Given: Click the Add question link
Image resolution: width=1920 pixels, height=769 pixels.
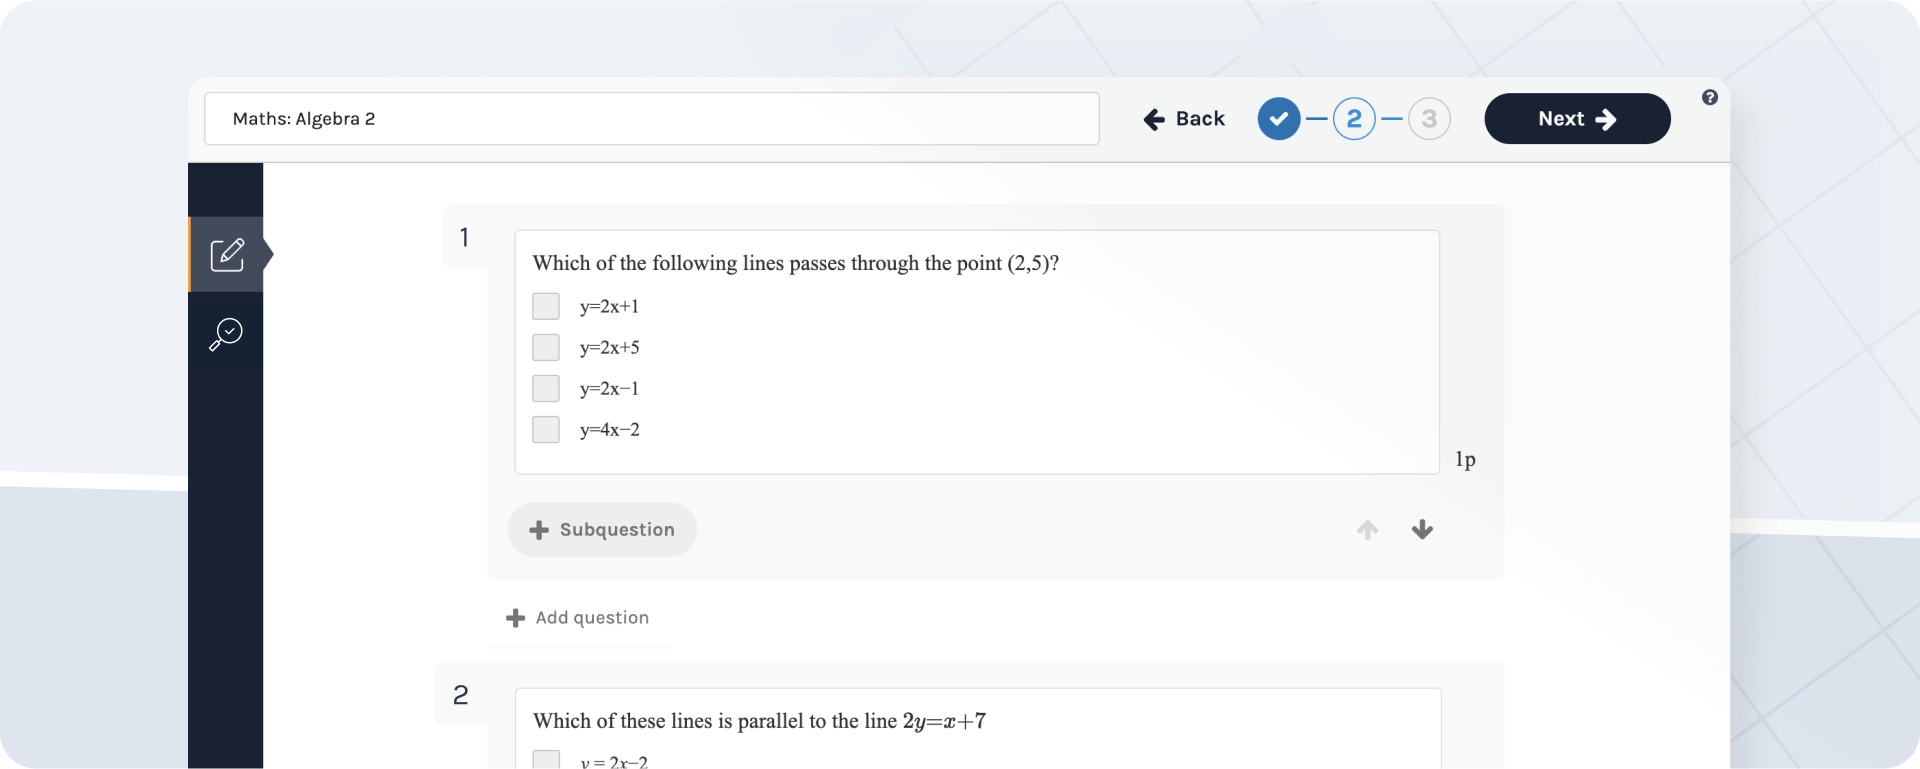Looking at the screenshot, I should coord(591,618).
